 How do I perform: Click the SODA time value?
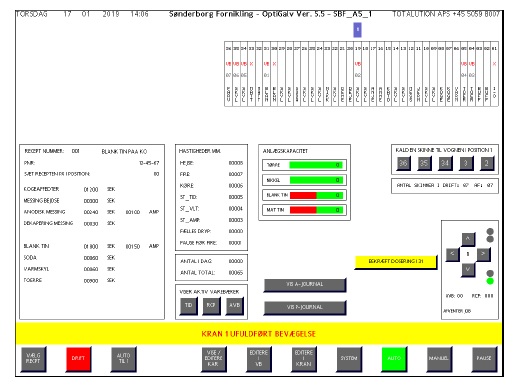pyautogui.click(x=91, y=258)
